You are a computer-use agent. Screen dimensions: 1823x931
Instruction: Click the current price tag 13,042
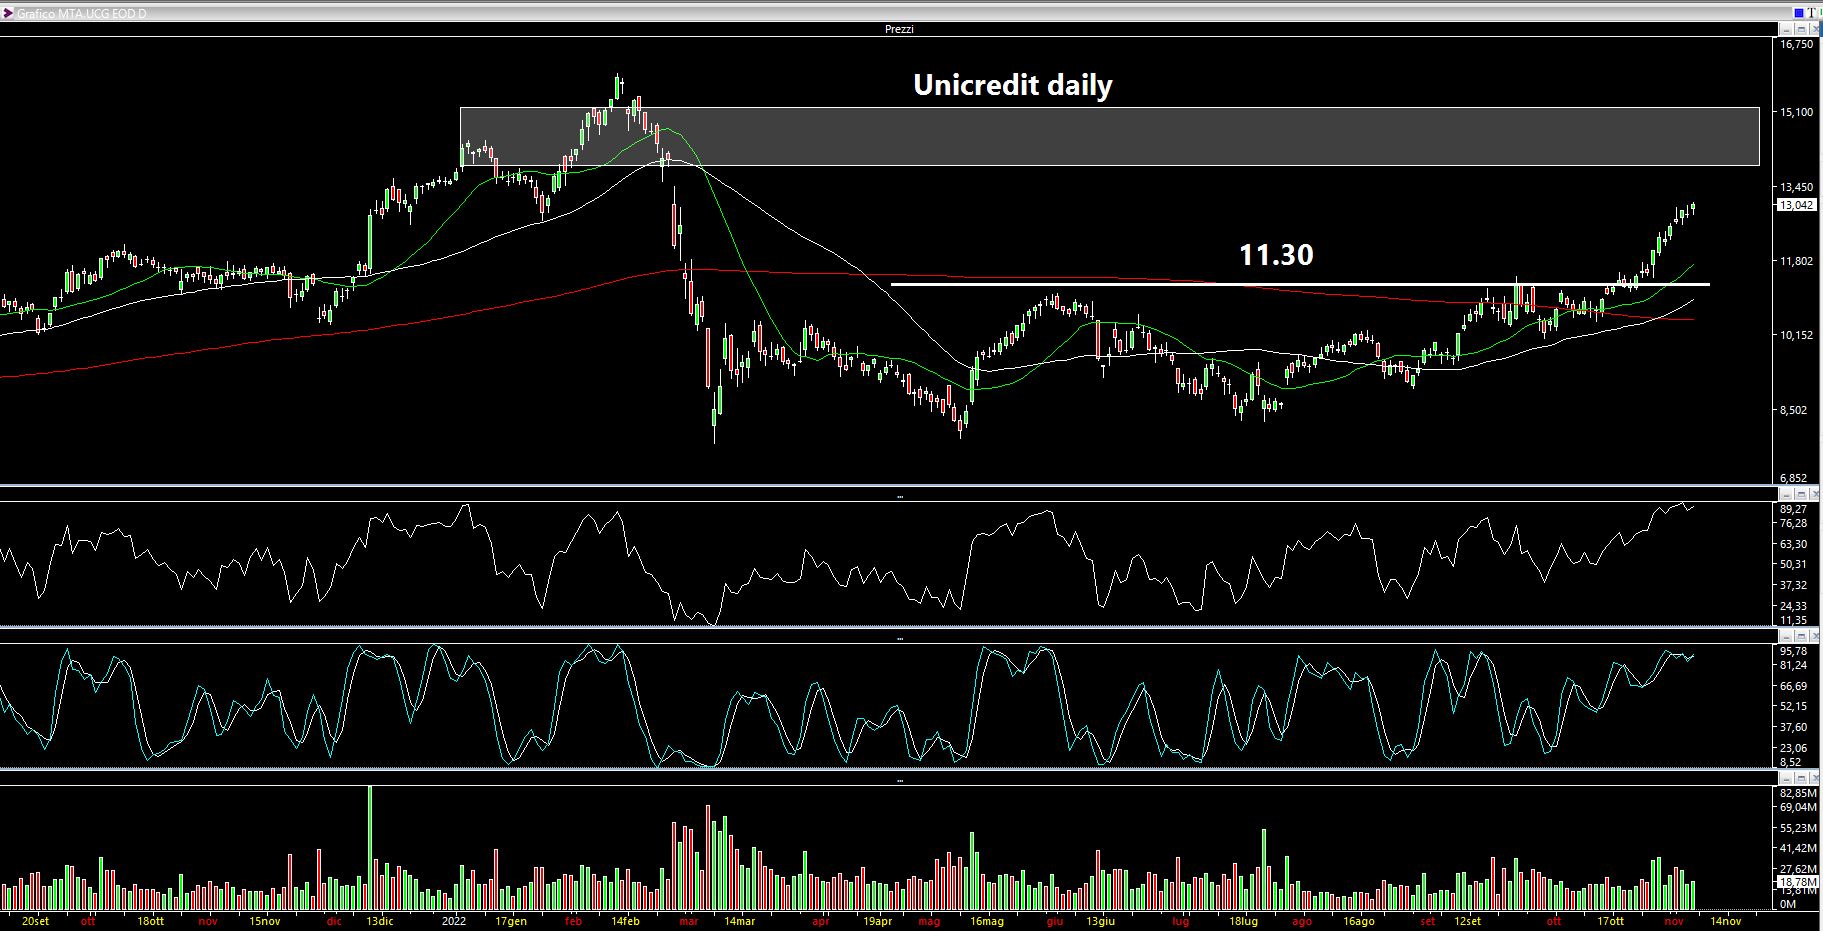click(x=1796, y=205)
